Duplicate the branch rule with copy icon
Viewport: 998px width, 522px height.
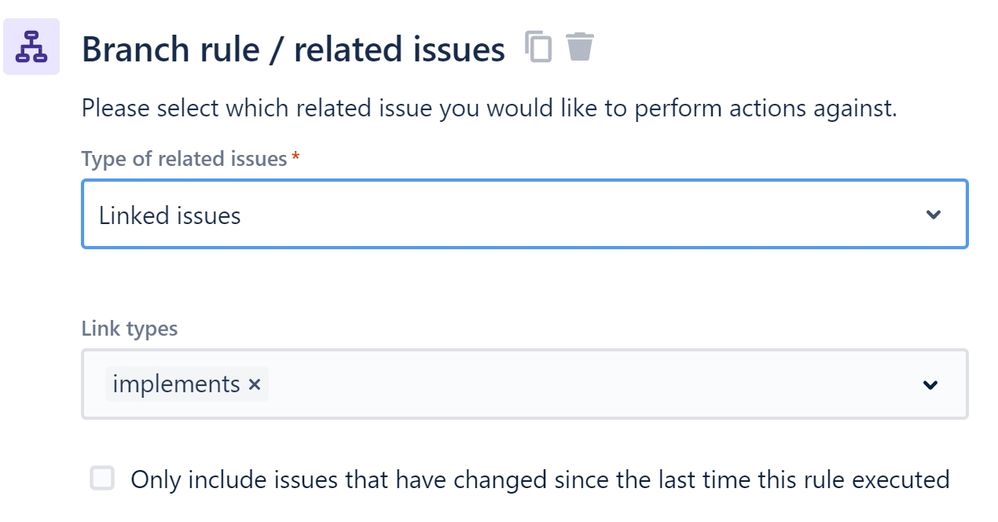coord(539,46)
